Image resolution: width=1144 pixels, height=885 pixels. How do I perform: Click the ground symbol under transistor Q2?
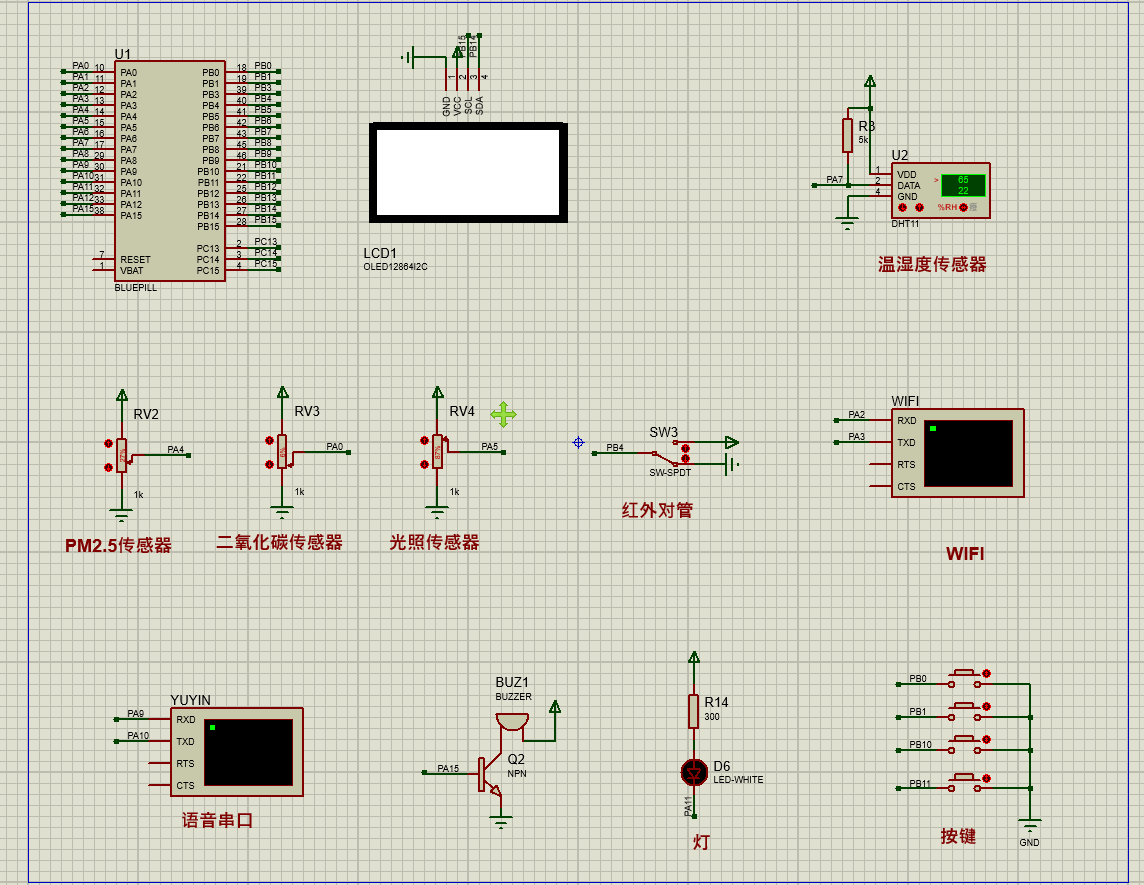coord(500,823)
